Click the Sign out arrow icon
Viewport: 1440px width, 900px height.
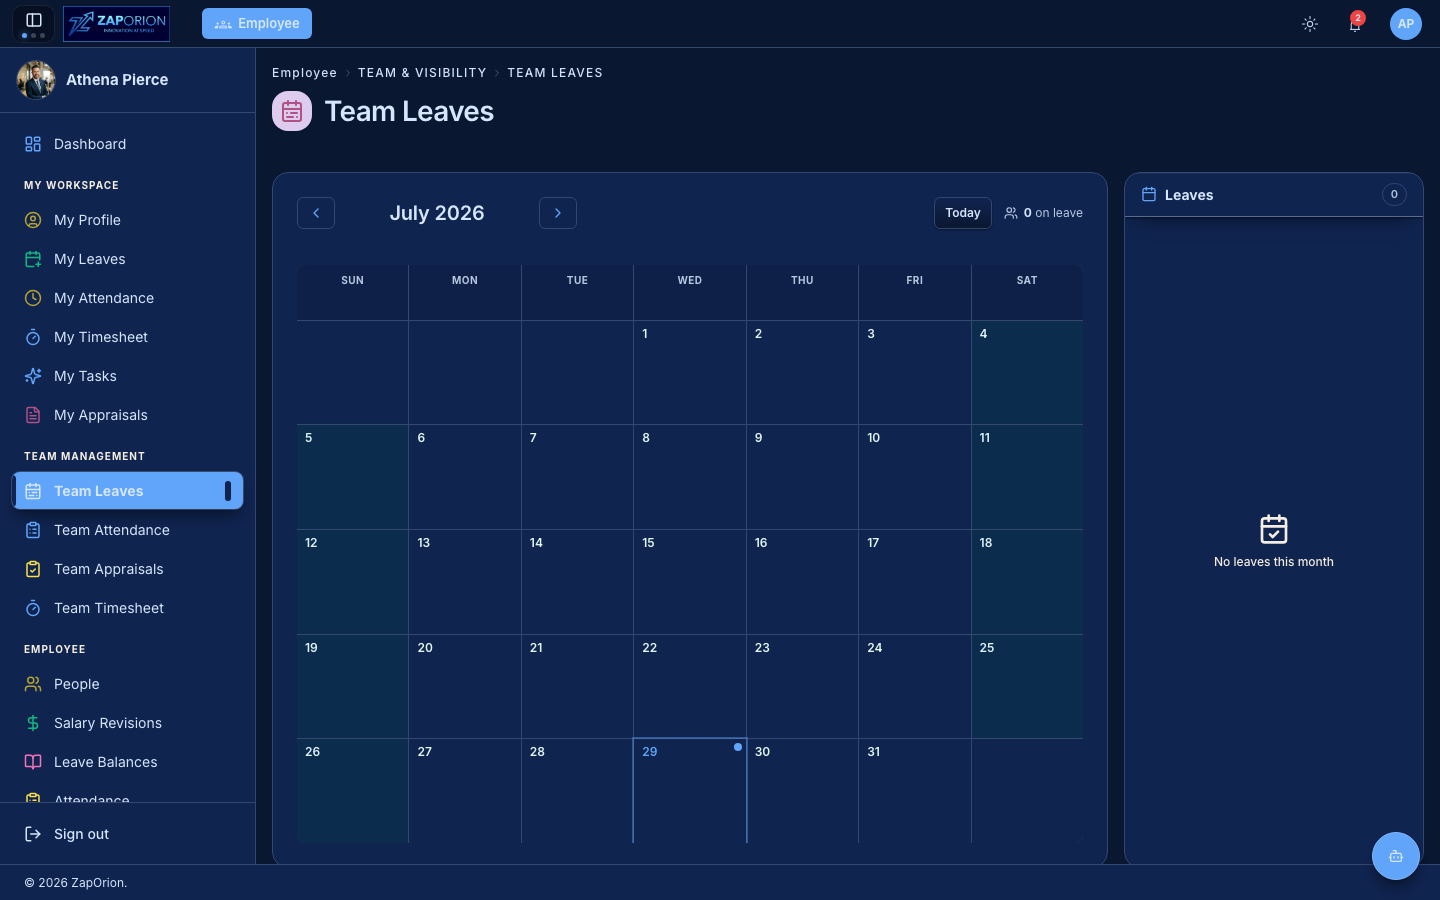tap(33, 834)
